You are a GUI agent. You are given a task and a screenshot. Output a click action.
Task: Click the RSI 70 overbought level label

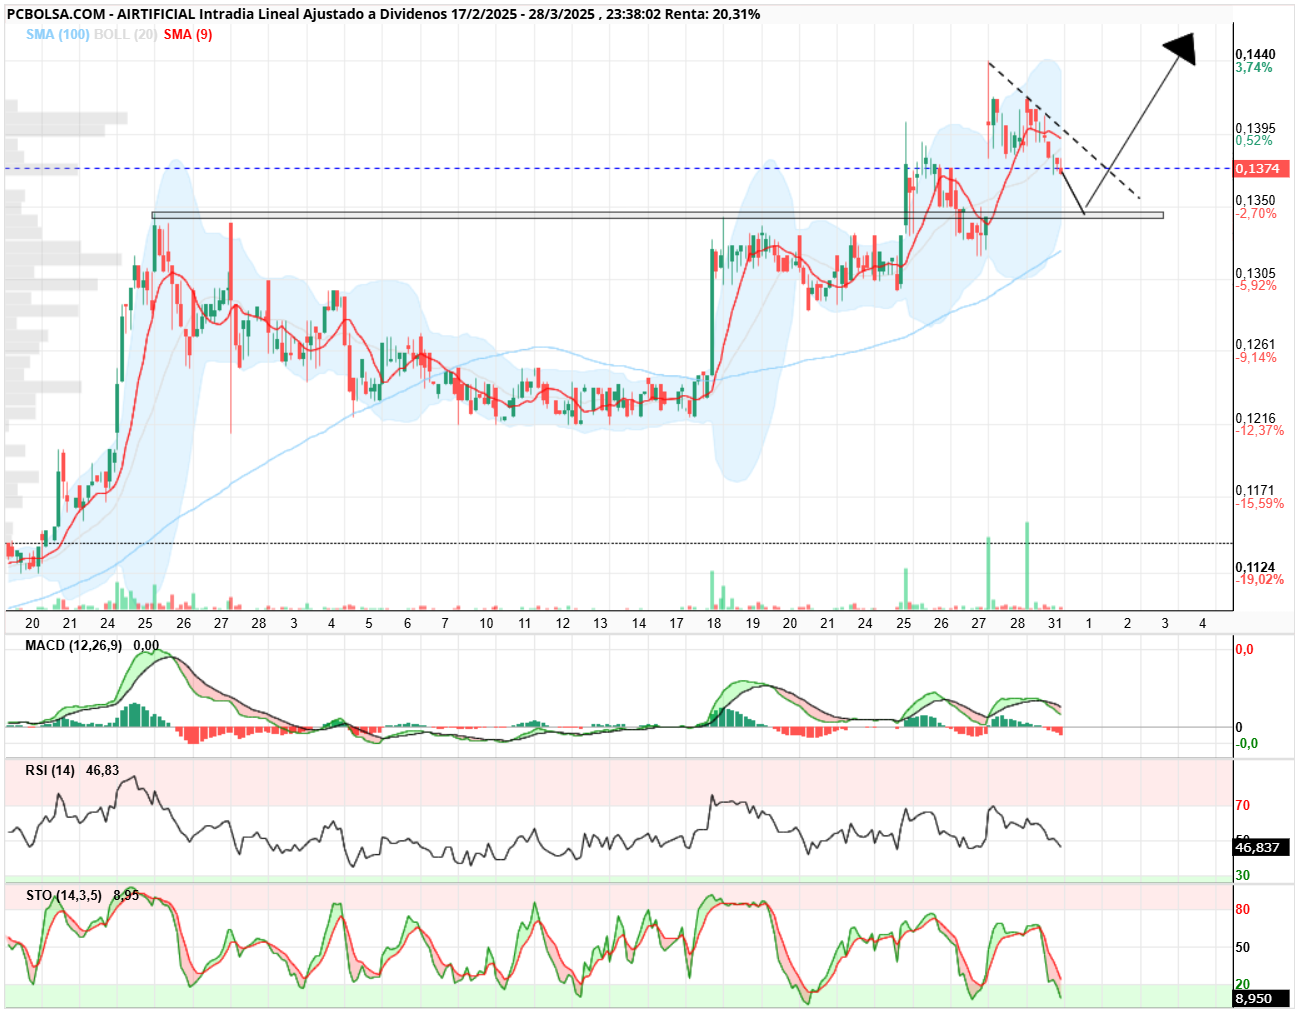pos(1242,805)
